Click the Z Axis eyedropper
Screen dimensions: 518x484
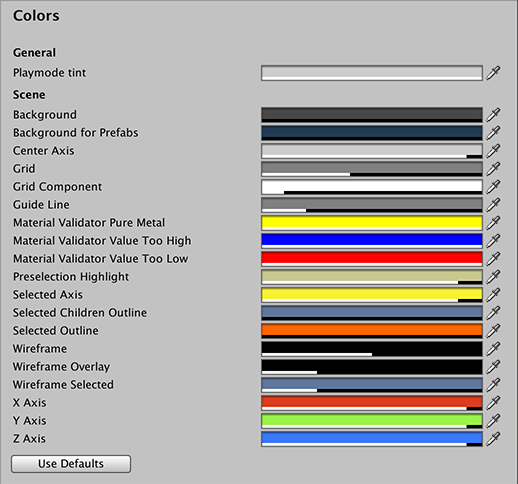point(493,439)
